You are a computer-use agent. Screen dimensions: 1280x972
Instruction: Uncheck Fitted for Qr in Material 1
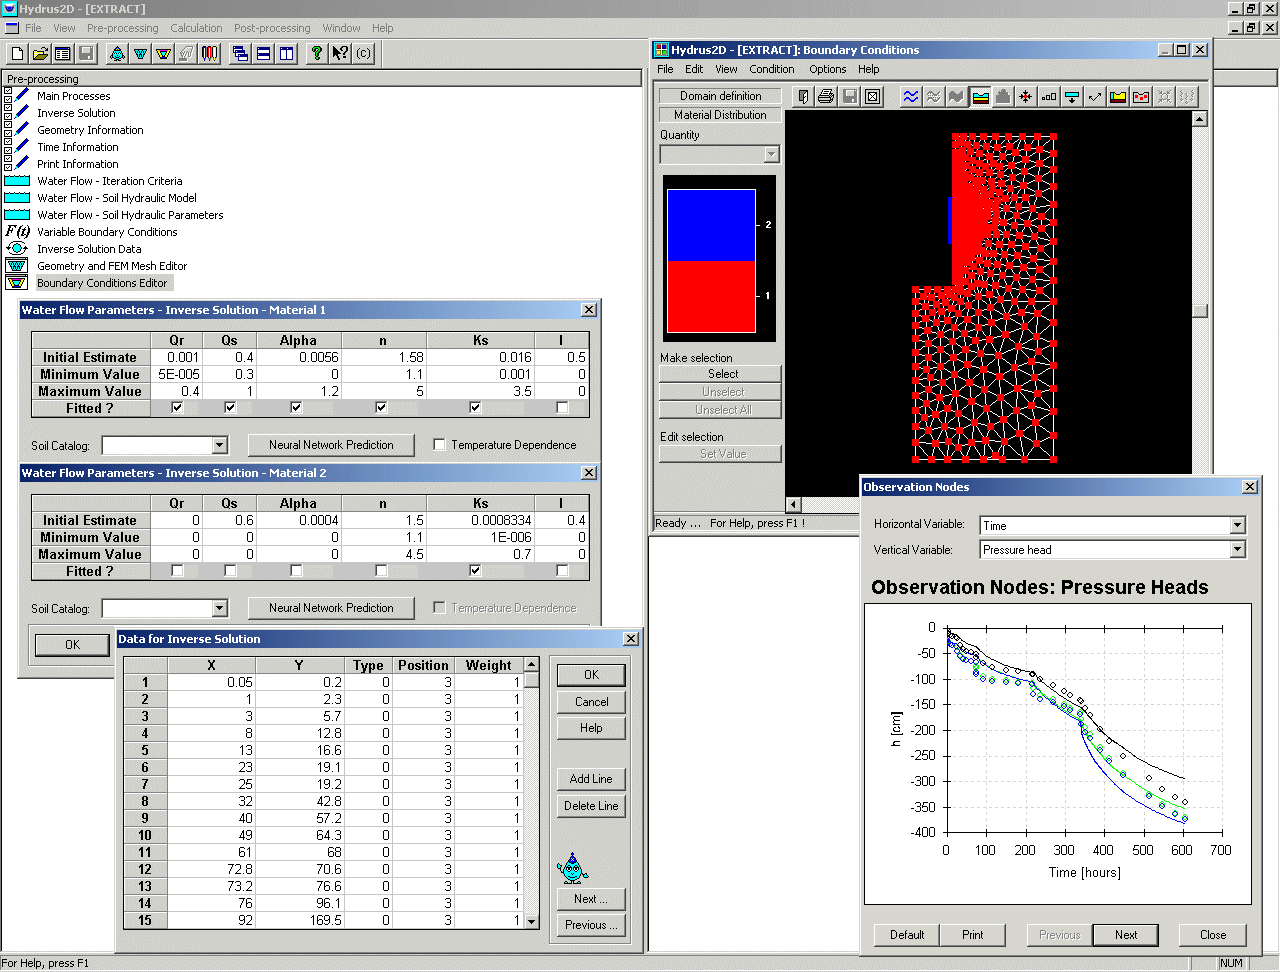177,408
